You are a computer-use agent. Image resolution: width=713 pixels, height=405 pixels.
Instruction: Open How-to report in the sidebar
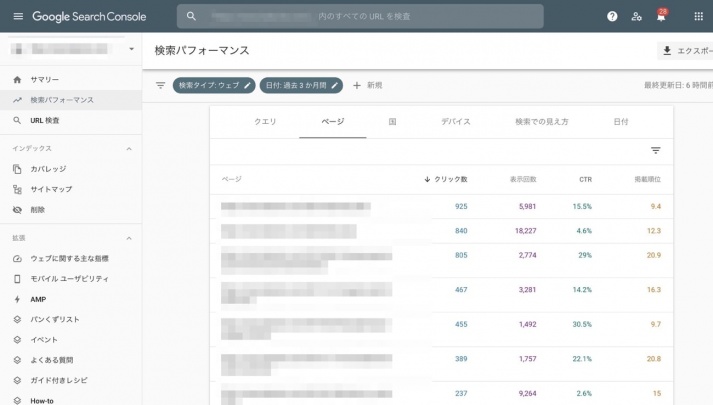point(42,400)
